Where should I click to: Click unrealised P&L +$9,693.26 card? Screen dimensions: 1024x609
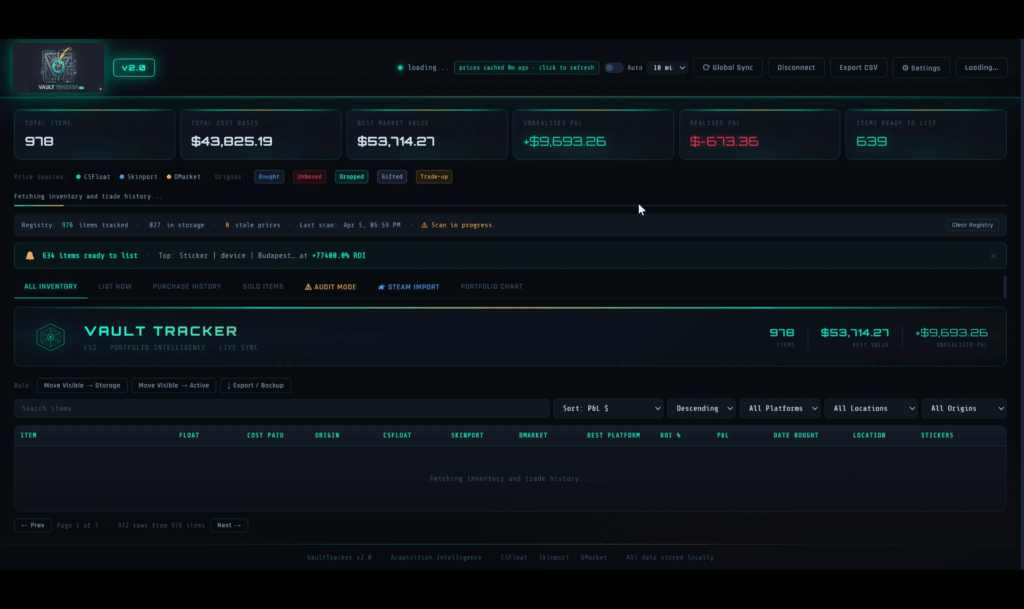pos(593,134)
